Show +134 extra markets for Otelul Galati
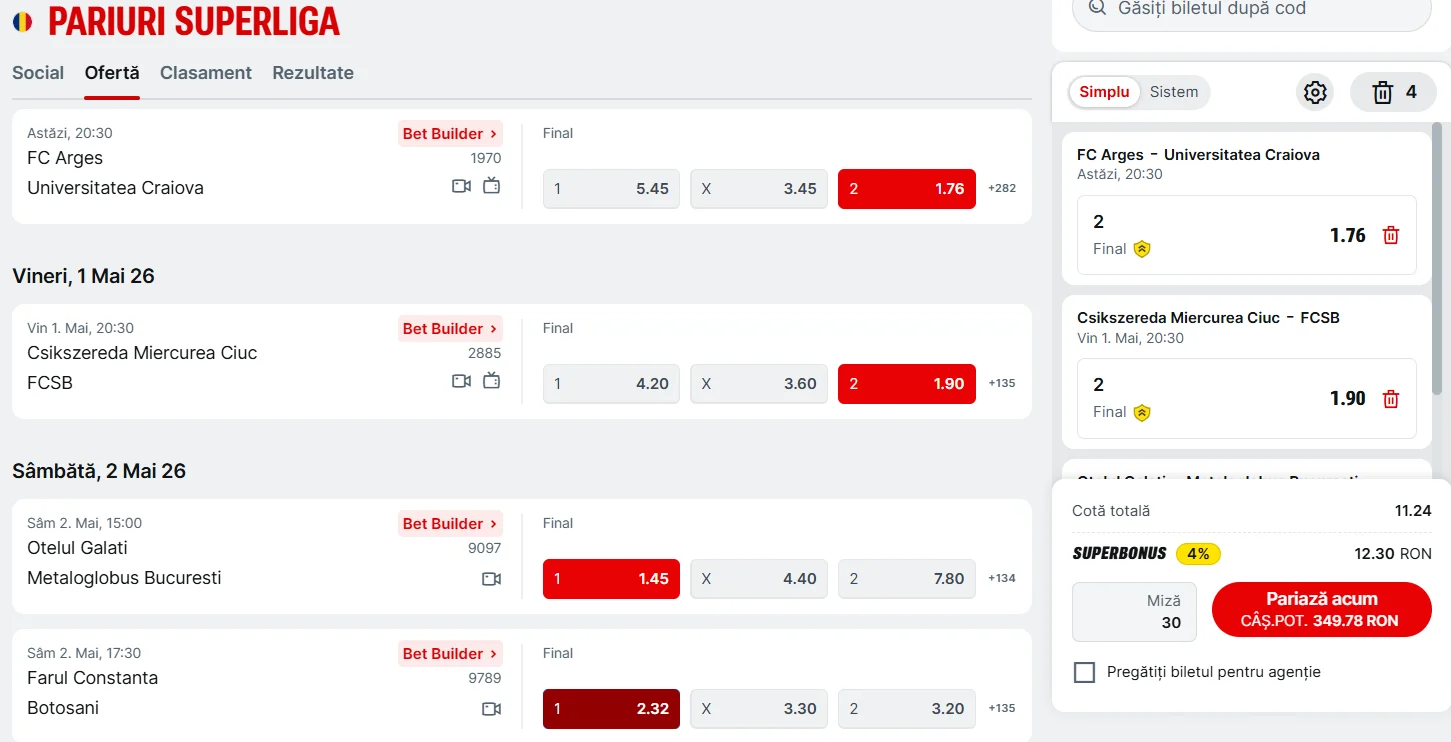 [1002, 578]
